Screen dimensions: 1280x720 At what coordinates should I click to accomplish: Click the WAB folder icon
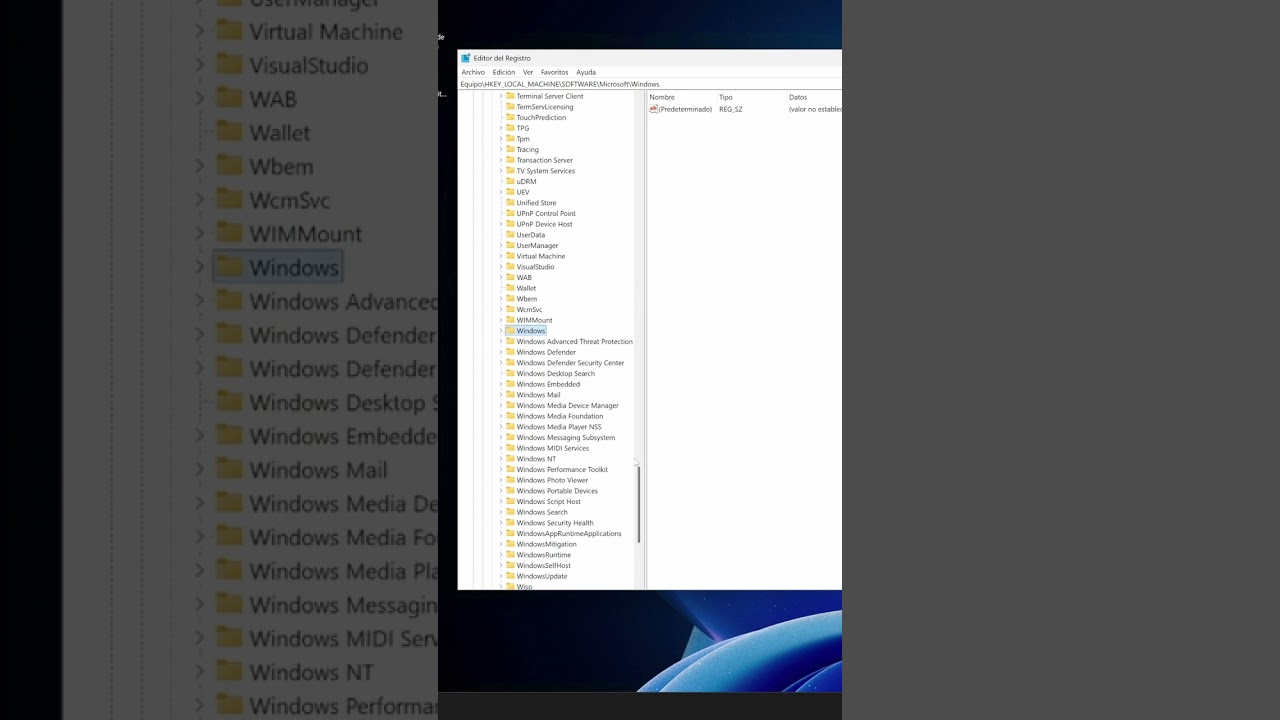tap(510, 278)
